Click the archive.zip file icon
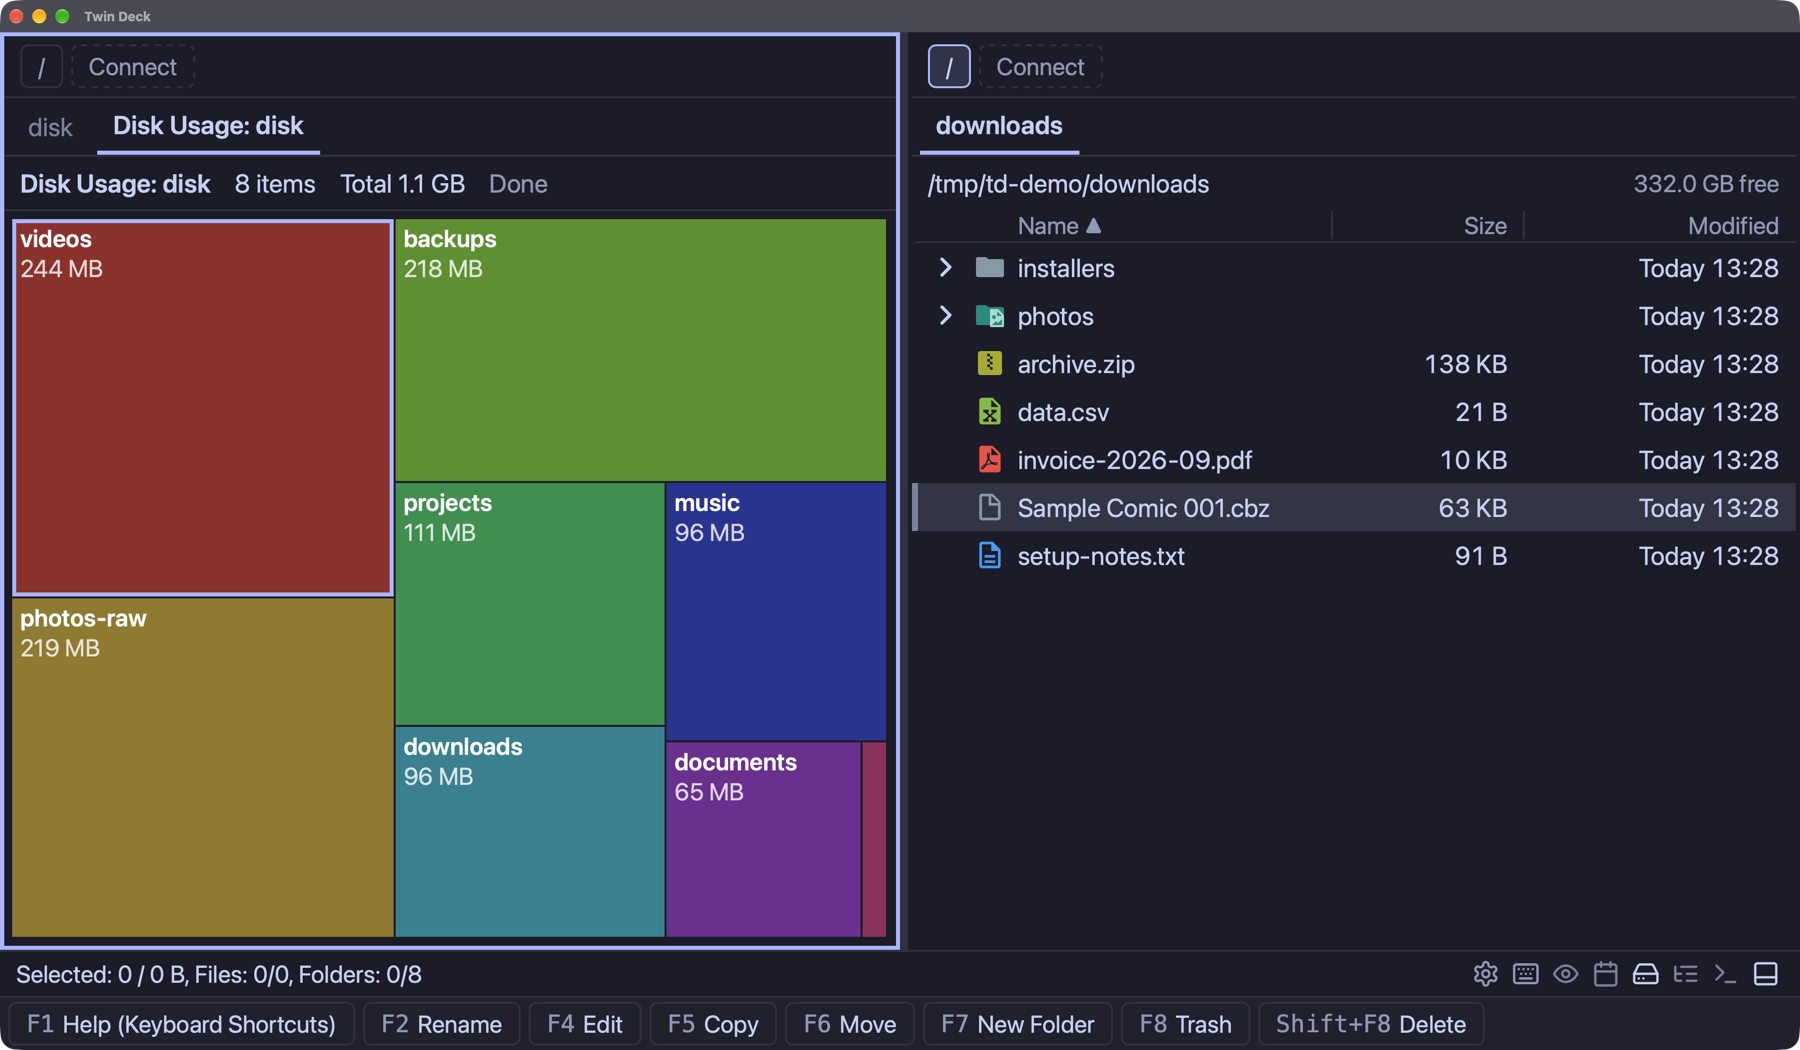 tap(989, 364)
